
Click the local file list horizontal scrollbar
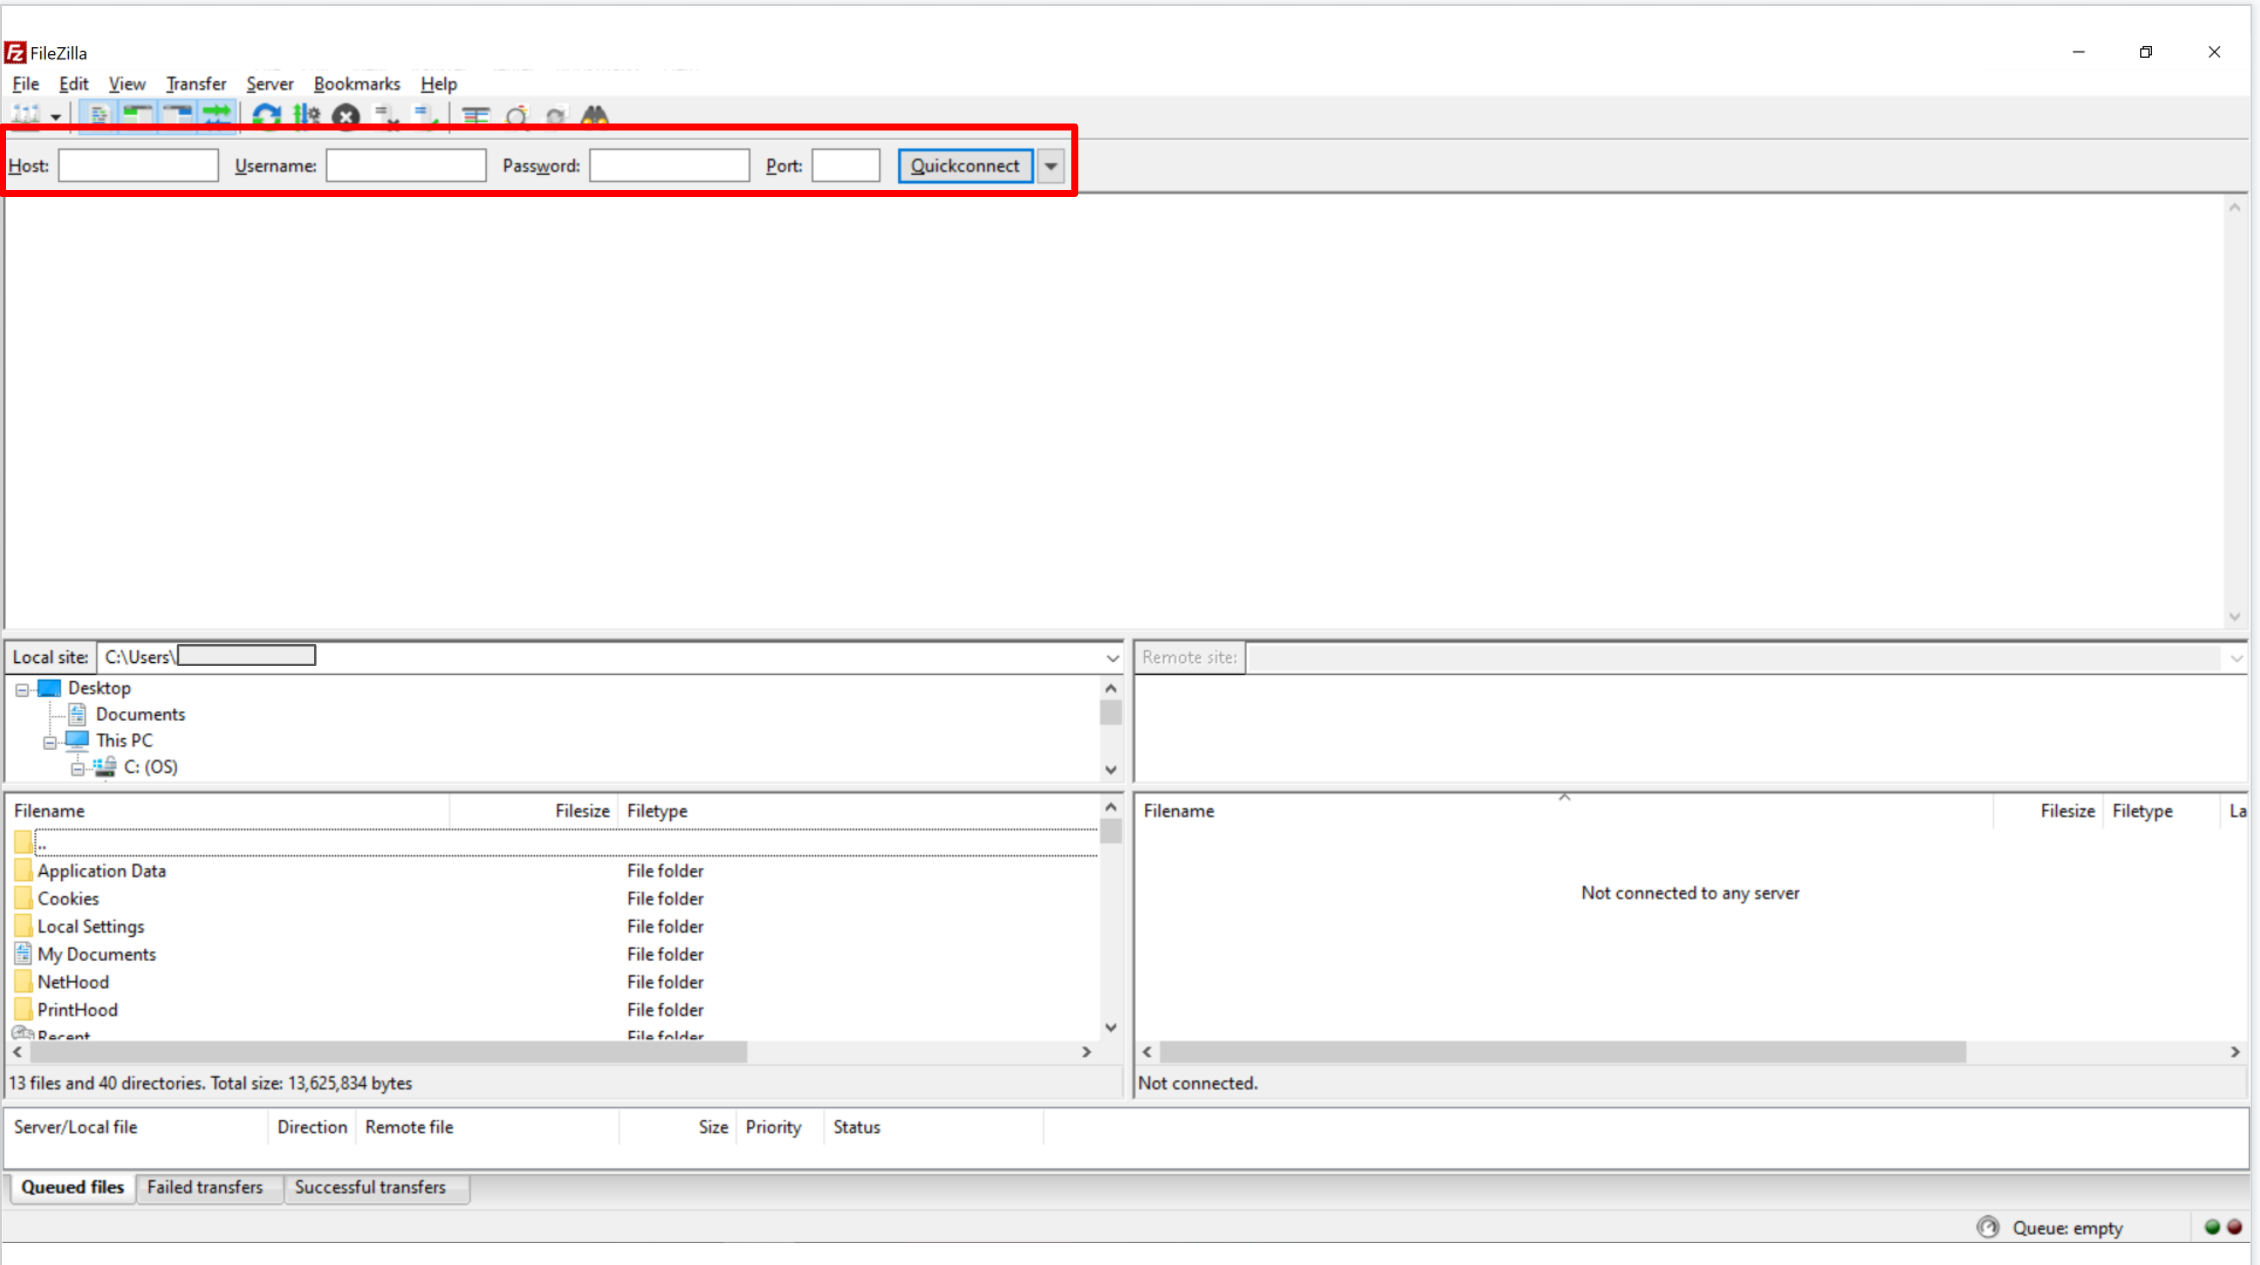click(389, 1052)
